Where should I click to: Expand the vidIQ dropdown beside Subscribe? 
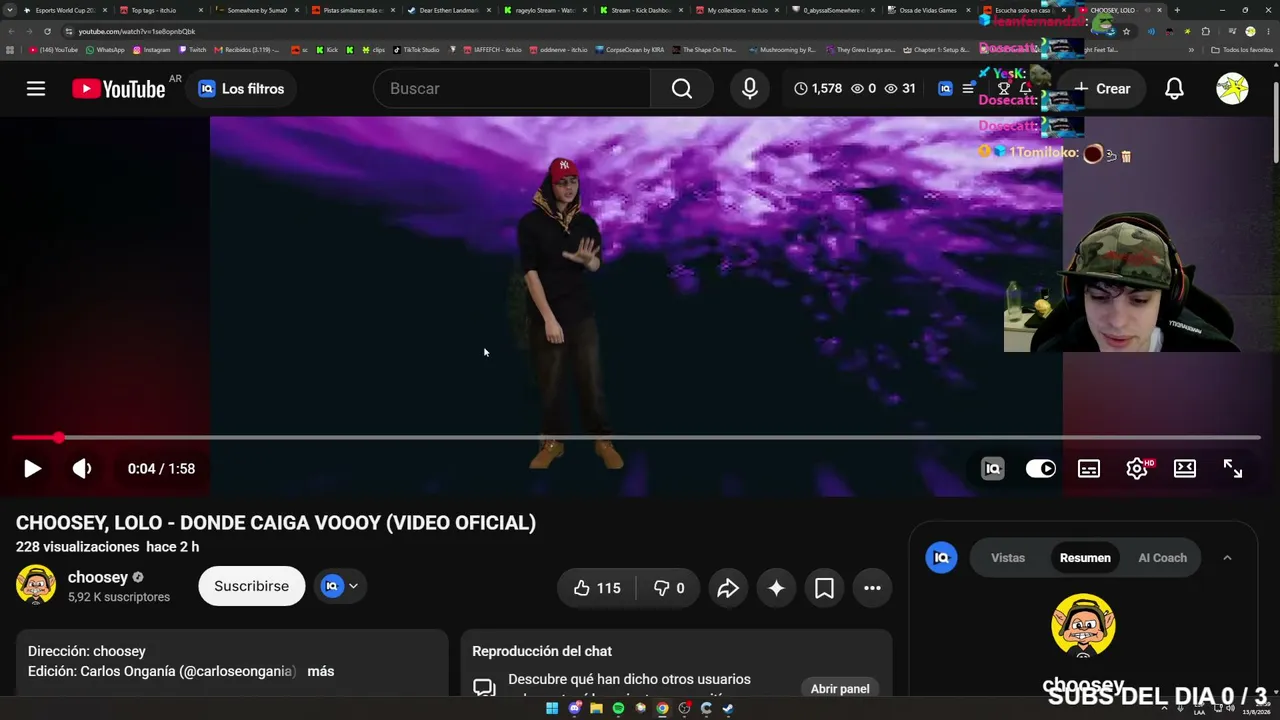pyautogui.click(x=341, y=586)
